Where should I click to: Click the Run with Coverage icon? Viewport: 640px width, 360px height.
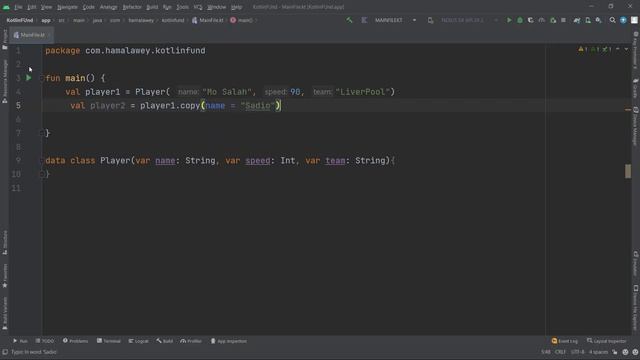[x=531, y=20]
